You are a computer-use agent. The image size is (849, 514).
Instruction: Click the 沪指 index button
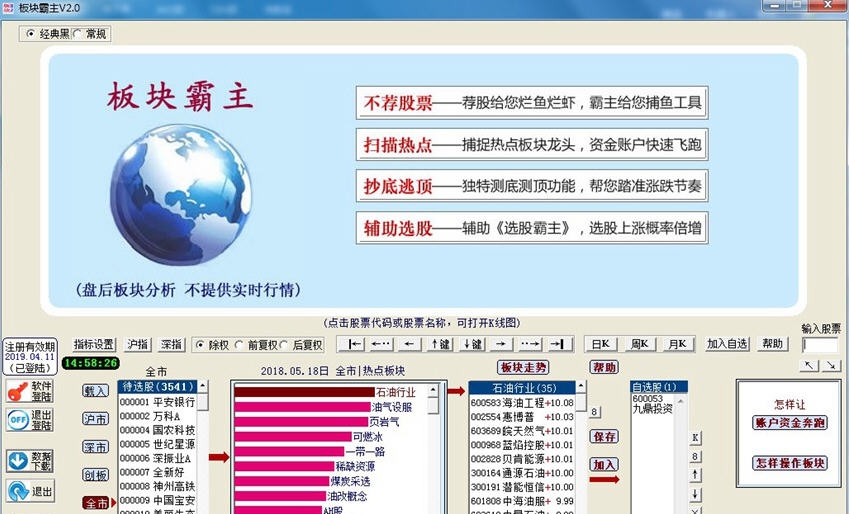138,344
